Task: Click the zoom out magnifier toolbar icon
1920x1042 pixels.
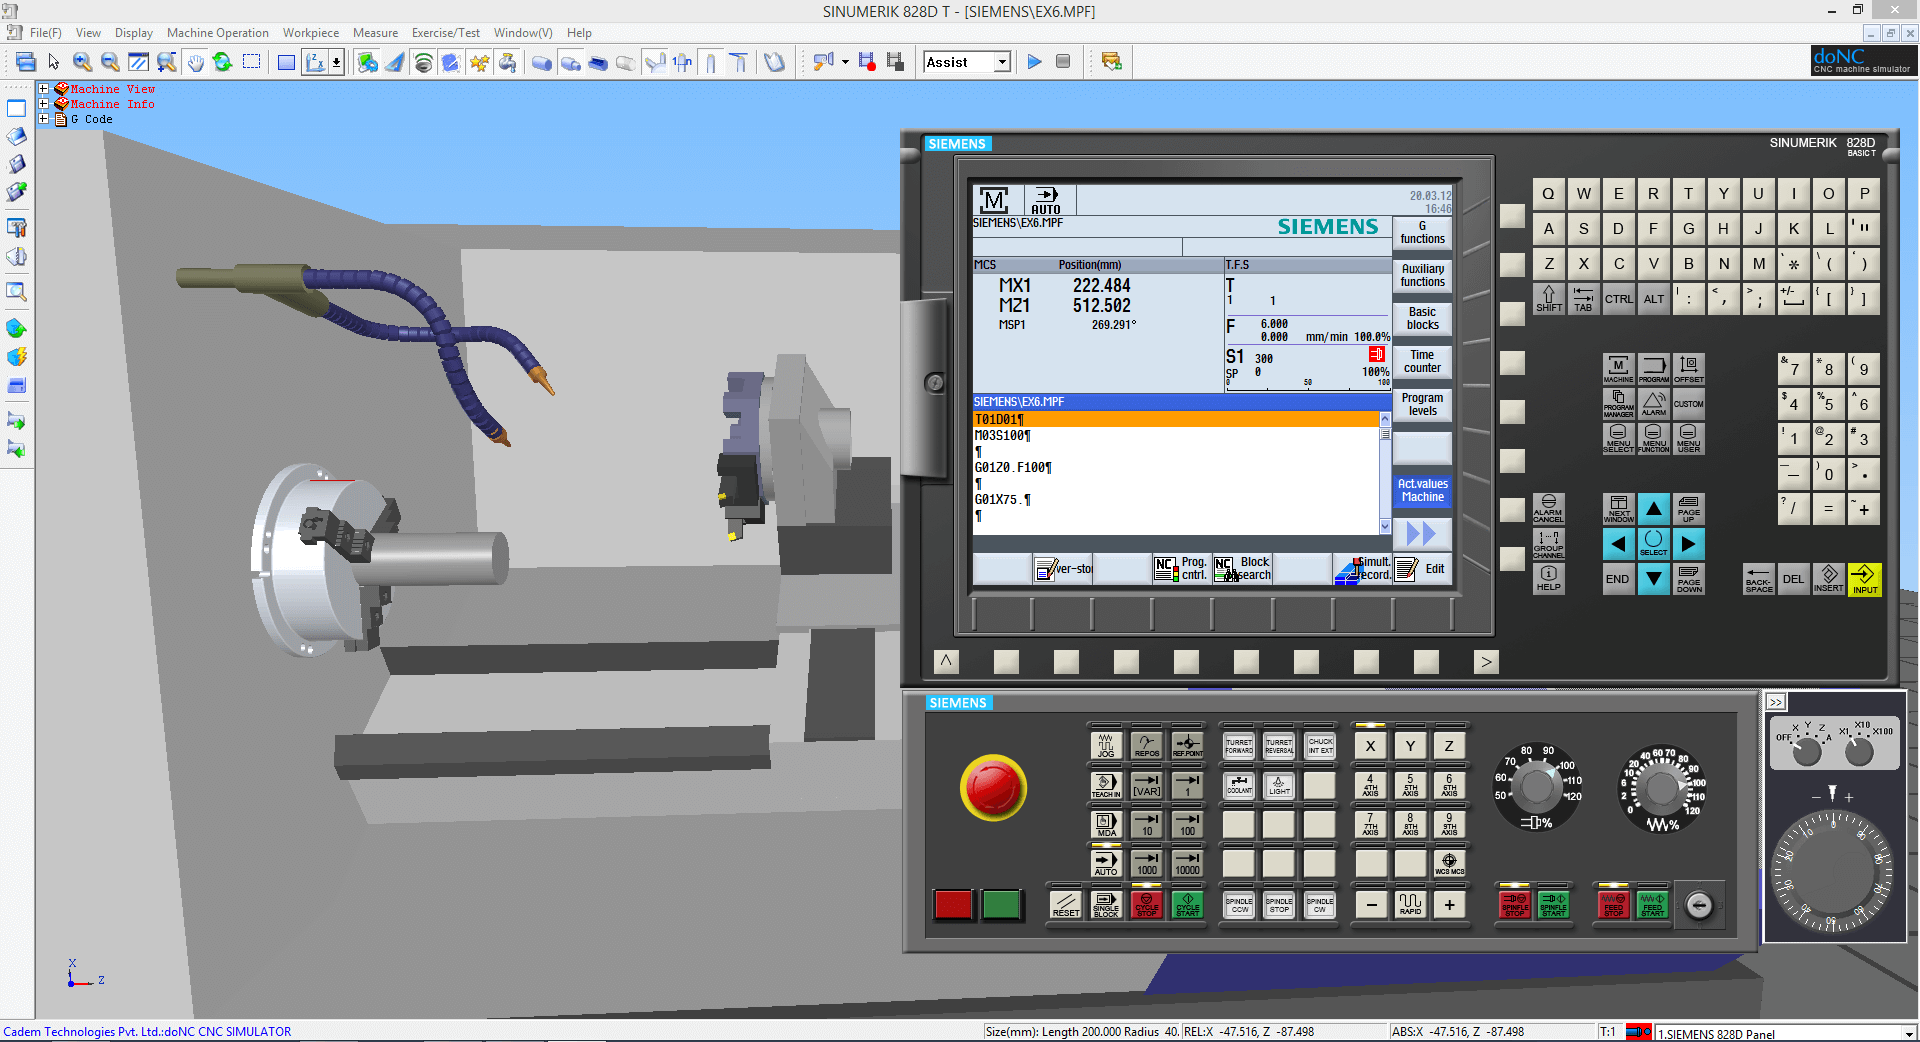Action: click(110, 62)
